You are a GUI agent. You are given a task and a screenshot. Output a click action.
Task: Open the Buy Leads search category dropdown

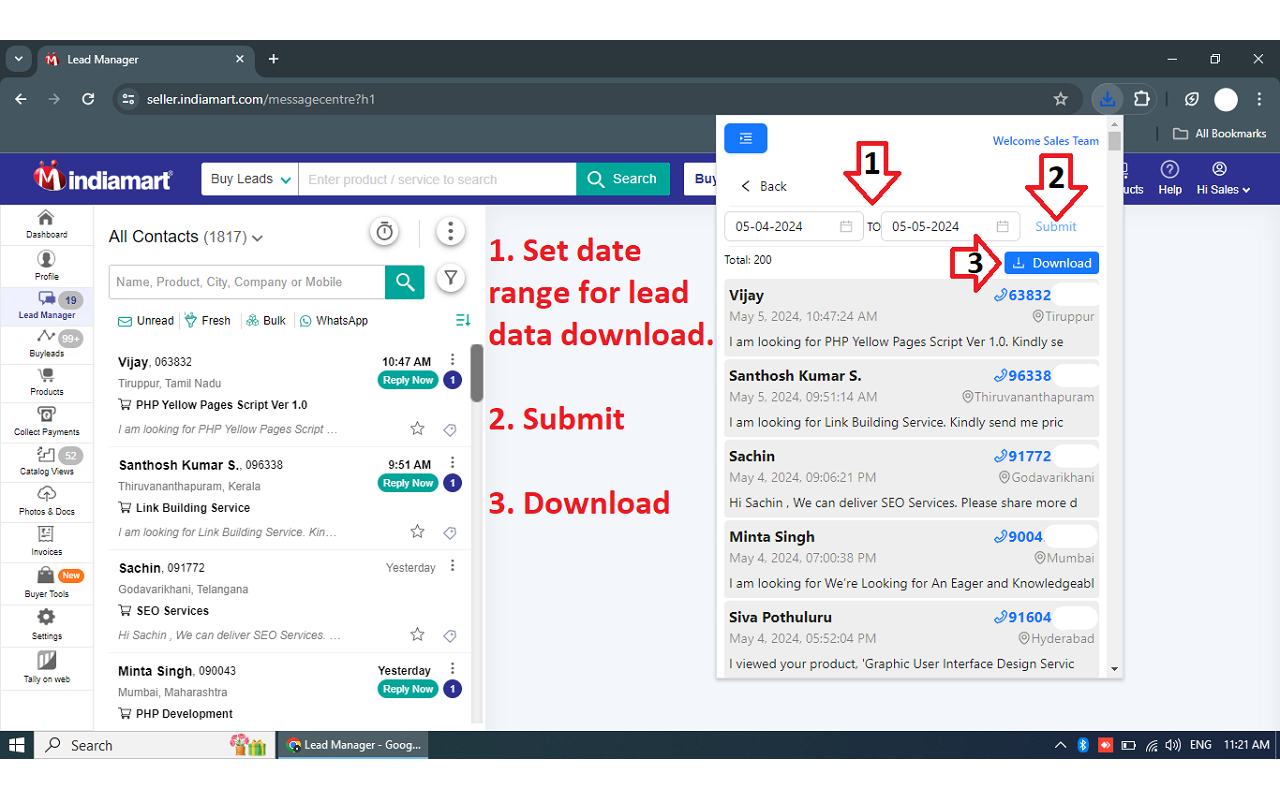click(x=250, y=179)
